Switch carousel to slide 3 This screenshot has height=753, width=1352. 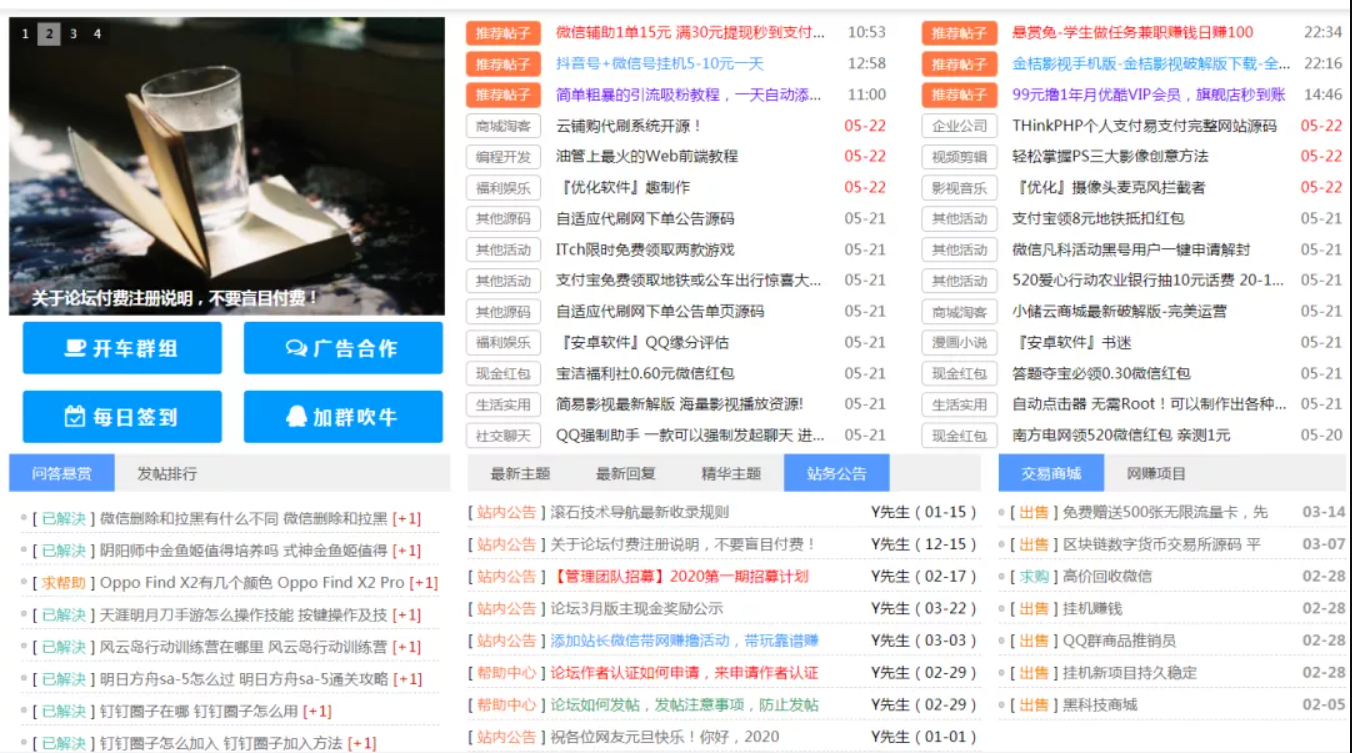coord(73,34)
